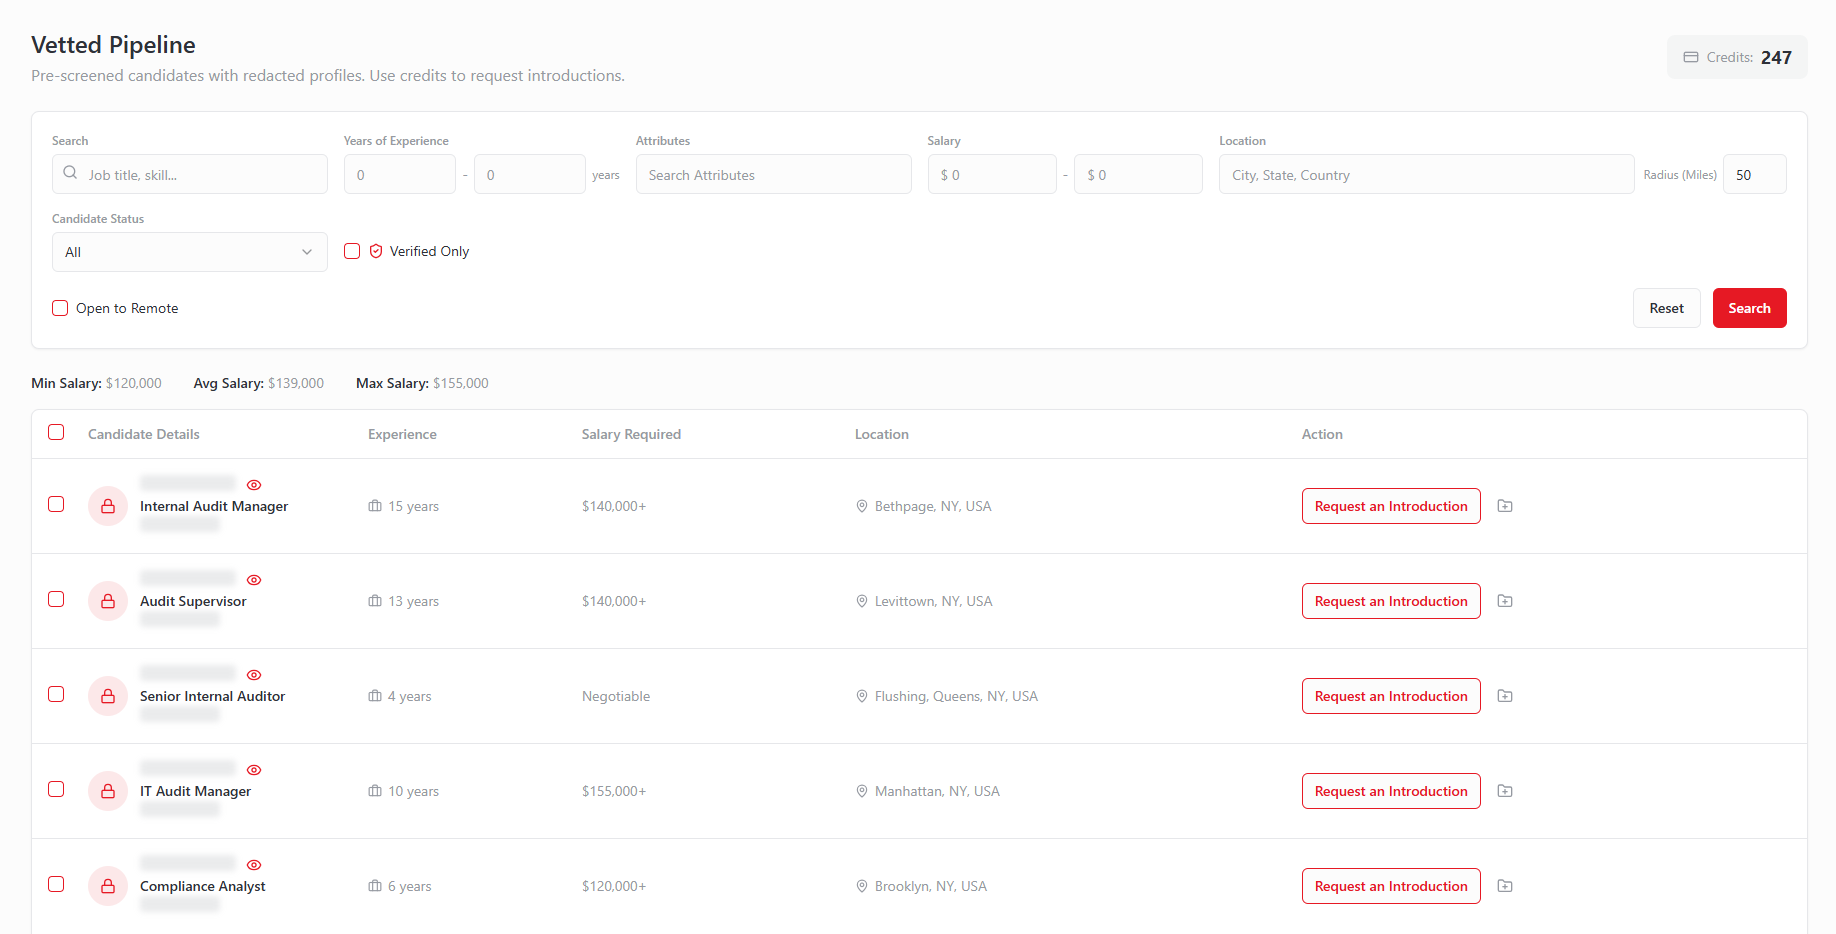Open the Search Attributes field
Screen dimensions: 1836x934
773,175
